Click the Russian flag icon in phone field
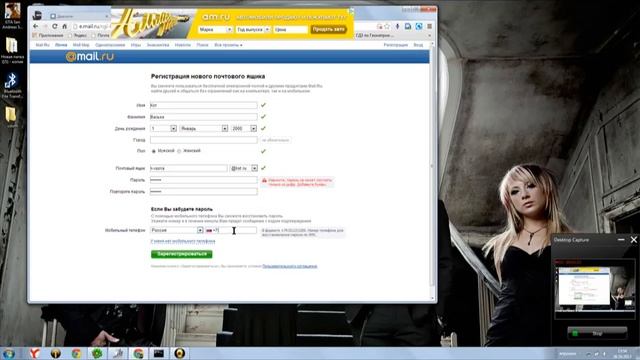Screen dimensions: 640x360 (209, 231)
